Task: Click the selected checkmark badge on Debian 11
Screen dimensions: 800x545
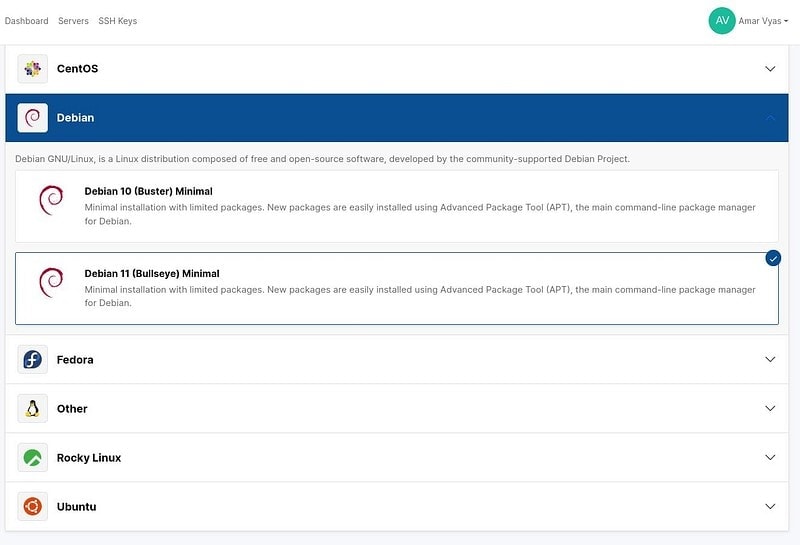Action: pos(773,258)
